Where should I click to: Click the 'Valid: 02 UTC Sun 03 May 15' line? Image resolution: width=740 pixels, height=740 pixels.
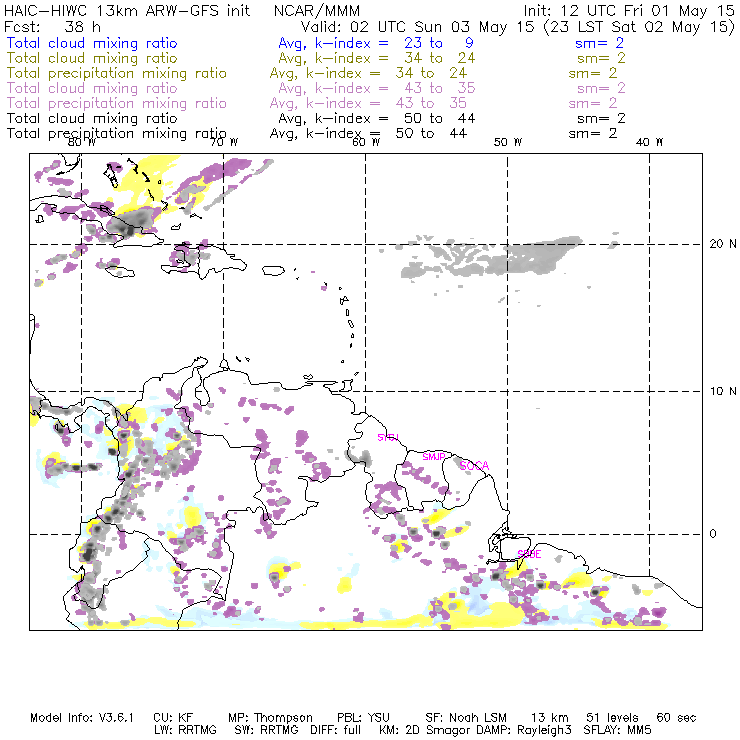point(418,26)
